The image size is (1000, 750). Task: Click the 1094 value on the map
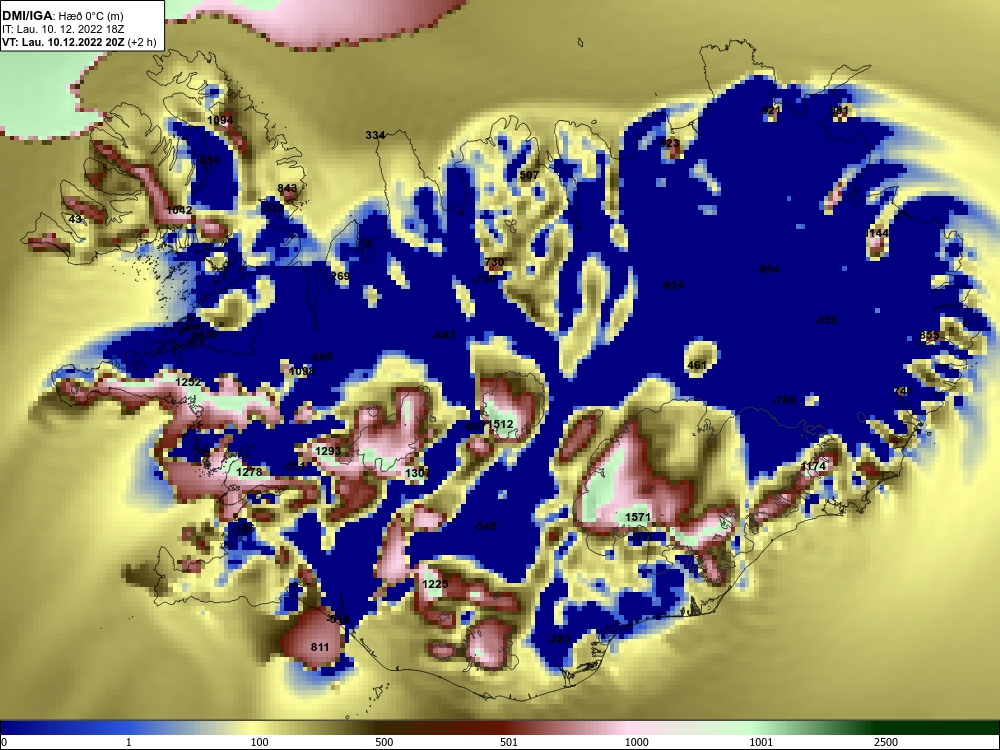(x=220, y=120)
